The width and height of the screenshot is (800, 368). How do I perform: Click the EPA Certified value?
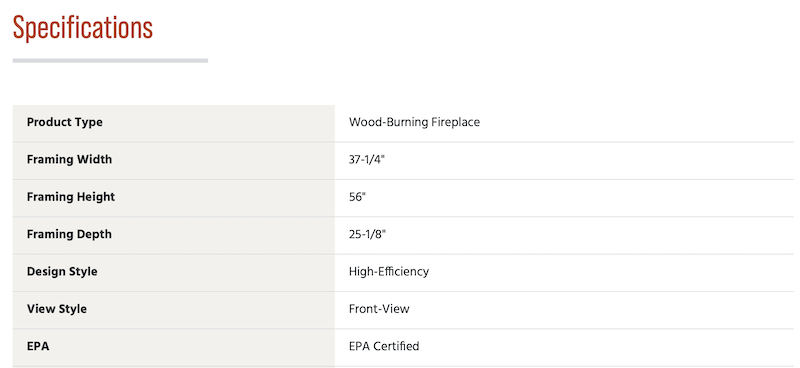click(x=384, y=346)
